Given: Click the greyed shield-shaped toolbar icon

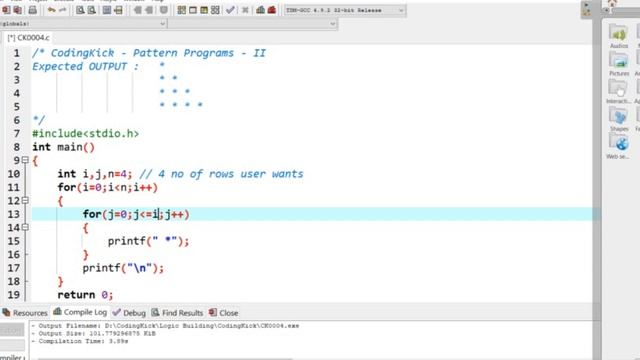Looking at the screenshot, I should pyautogui.click(x=163, y=10).
